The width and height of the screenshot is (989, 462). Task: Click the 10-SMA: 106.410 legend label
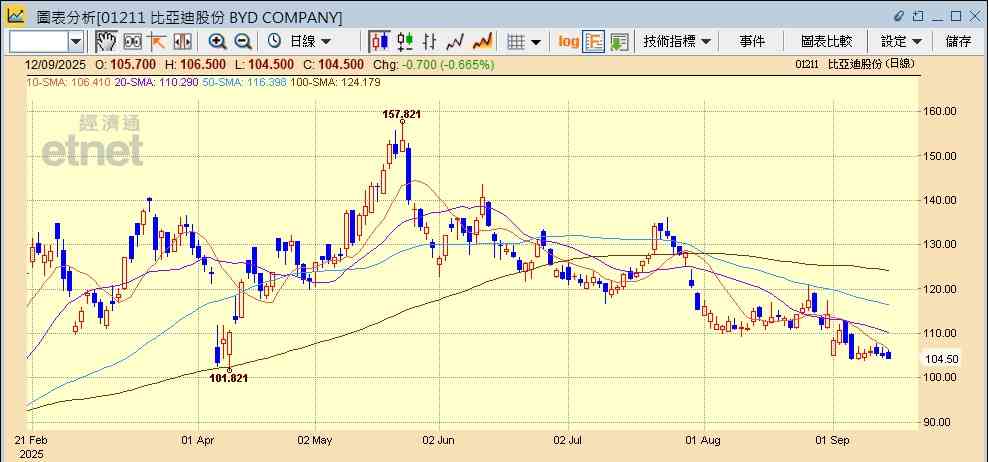[69, 82]
